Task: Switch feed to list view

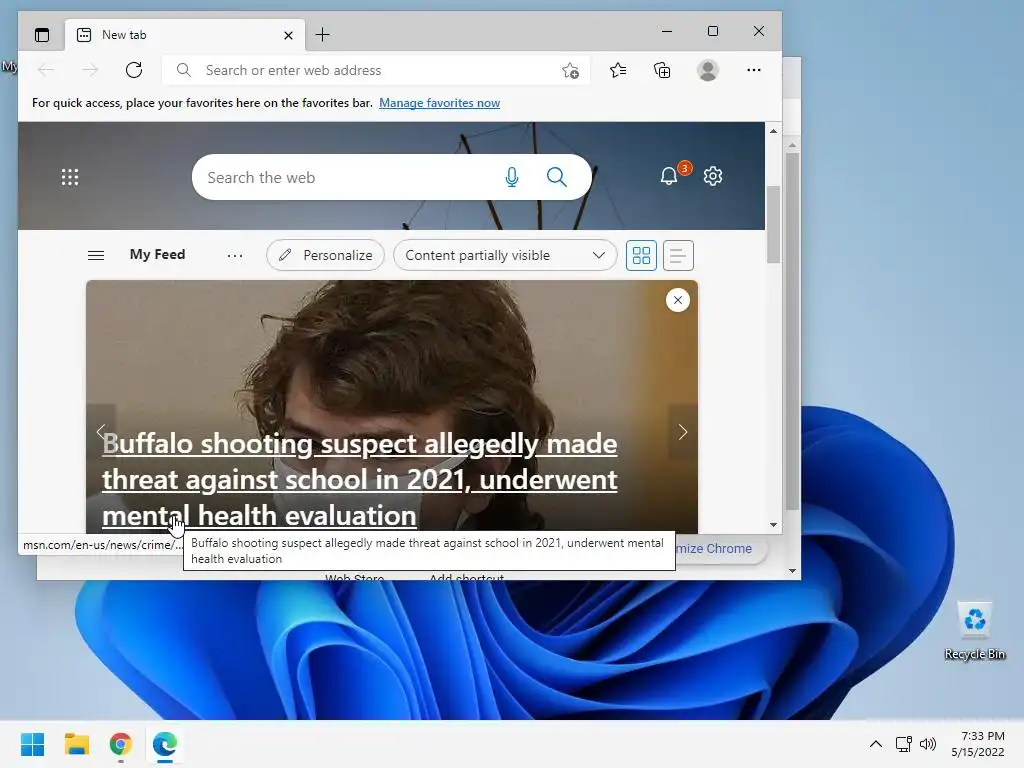Action: [678, 255]
